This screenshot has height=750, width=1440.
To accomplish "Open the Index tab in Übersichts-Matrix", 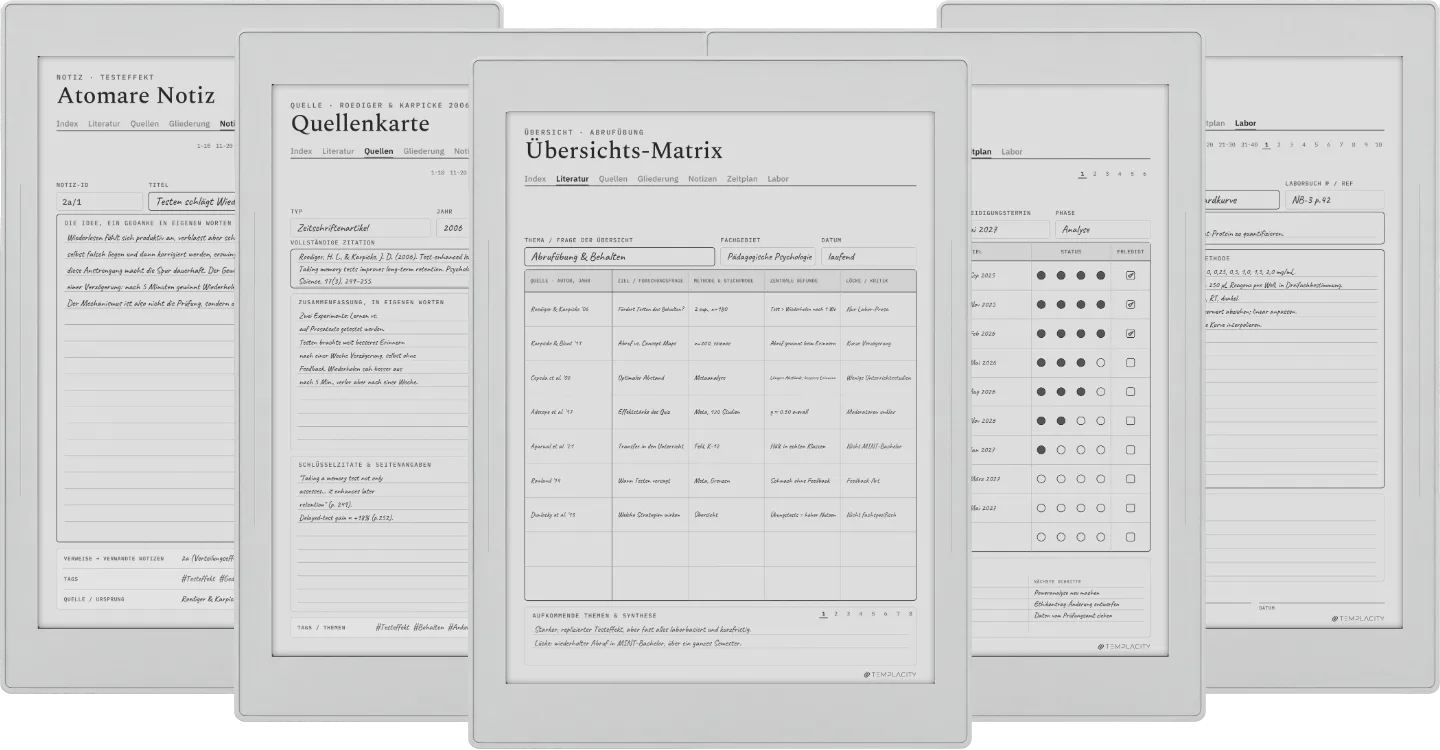I will click(x=535, y=179).
